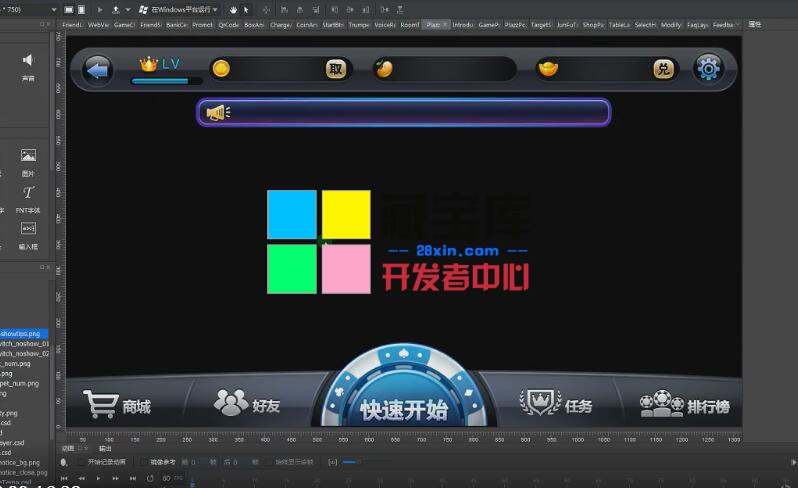Click the publish/export icon in top toolbar

(x=116, y=10)
